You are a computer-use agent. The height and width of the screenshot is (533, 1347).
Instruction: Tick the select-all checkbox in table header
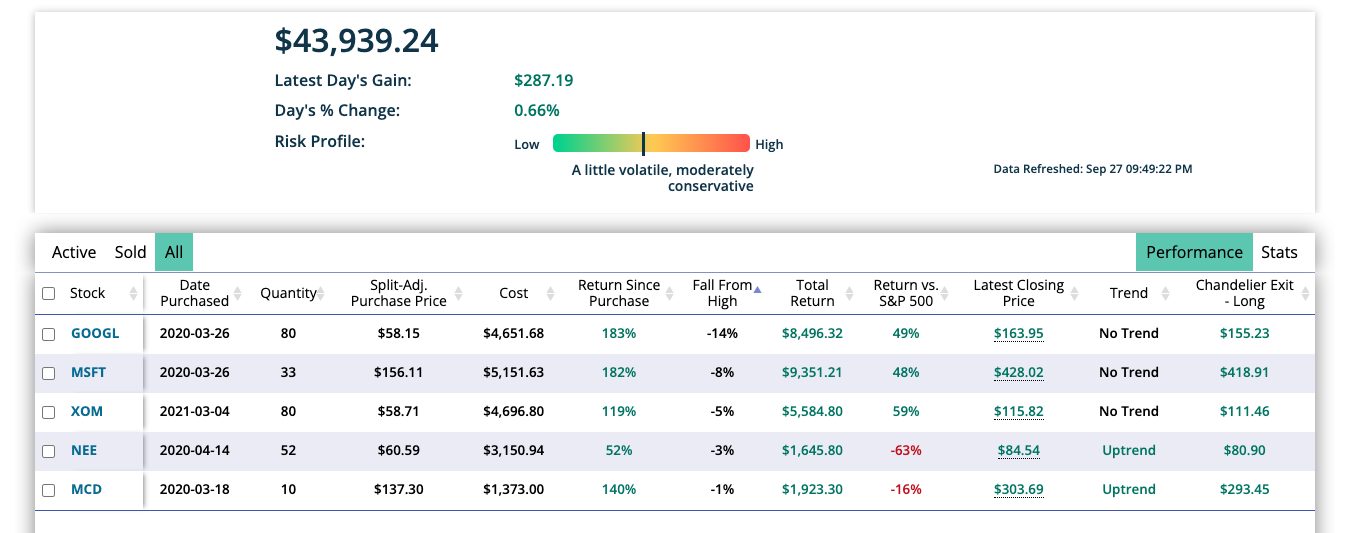click(x=49, y=293)
